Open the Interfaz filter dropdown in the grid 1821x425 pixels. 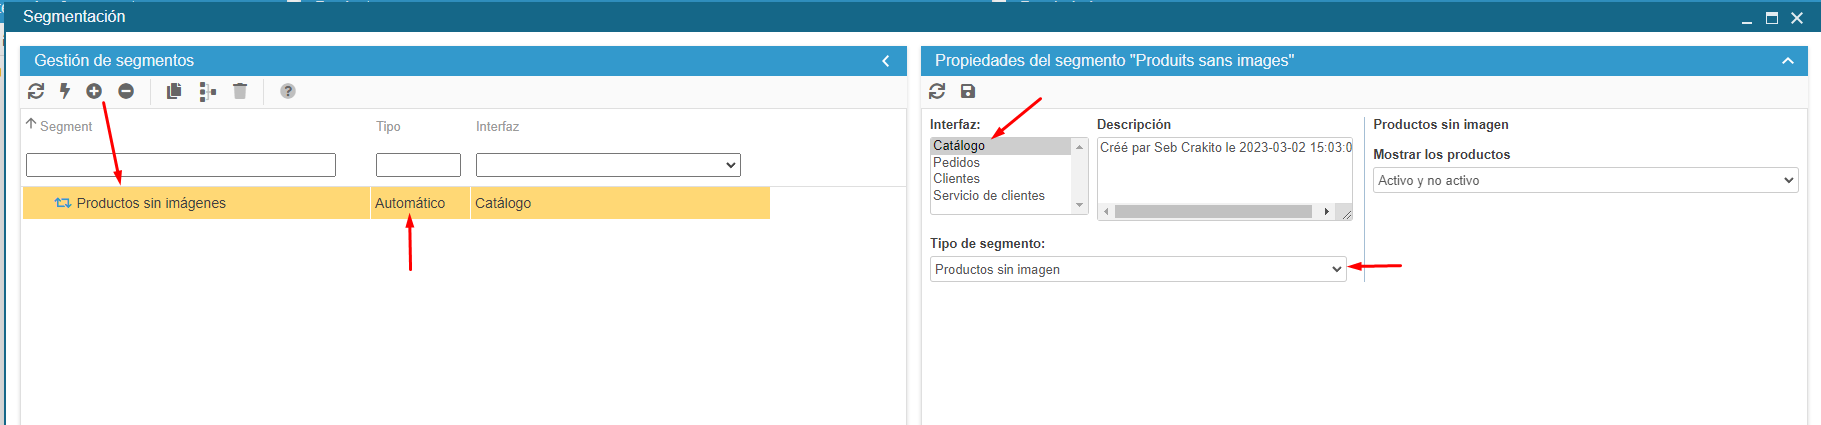pos(608,165)
